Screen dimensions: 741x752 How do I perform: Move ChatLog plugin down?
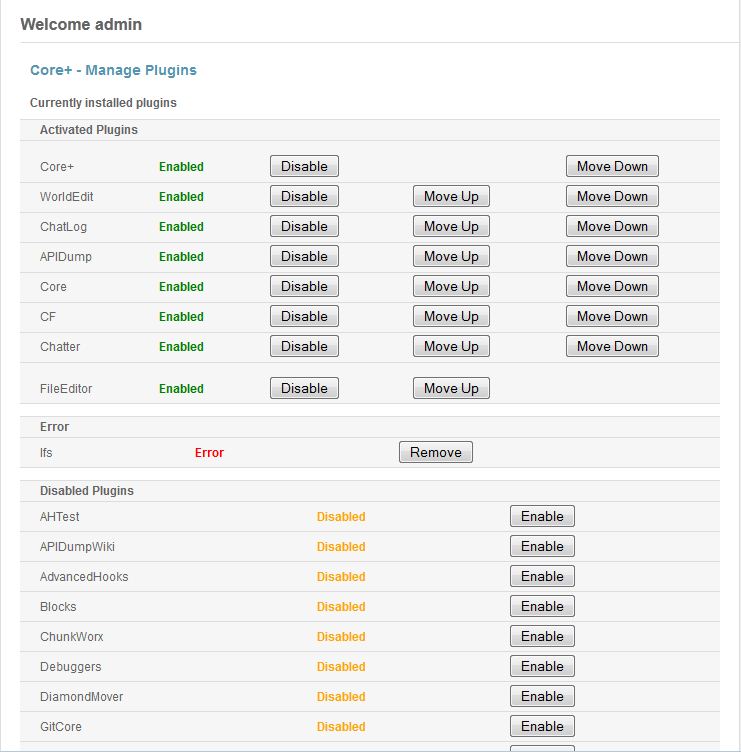click(x=612, y=226)
